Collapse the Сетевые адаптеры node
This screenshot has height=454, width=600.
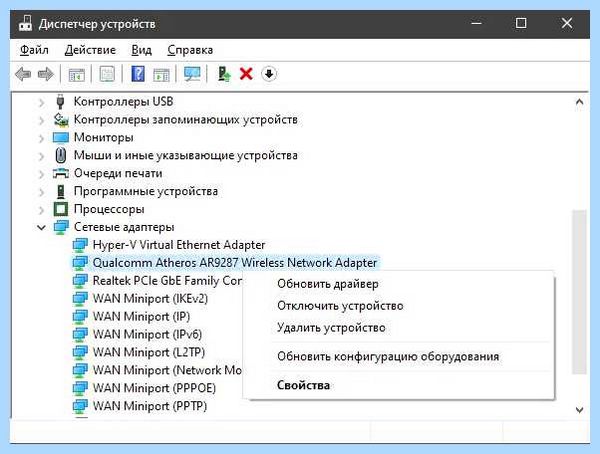pyautogui.click(x=41, y=227)
